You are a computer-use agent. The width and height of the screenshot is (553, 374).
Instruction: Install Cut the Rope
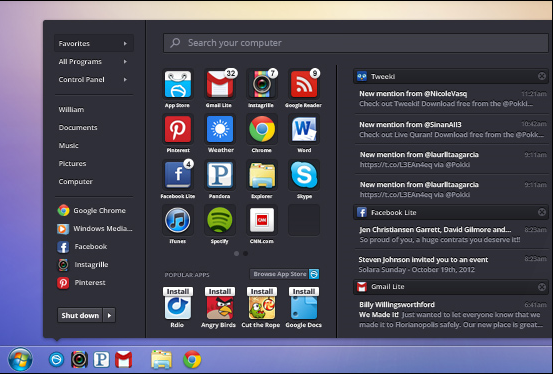point(262,291)
